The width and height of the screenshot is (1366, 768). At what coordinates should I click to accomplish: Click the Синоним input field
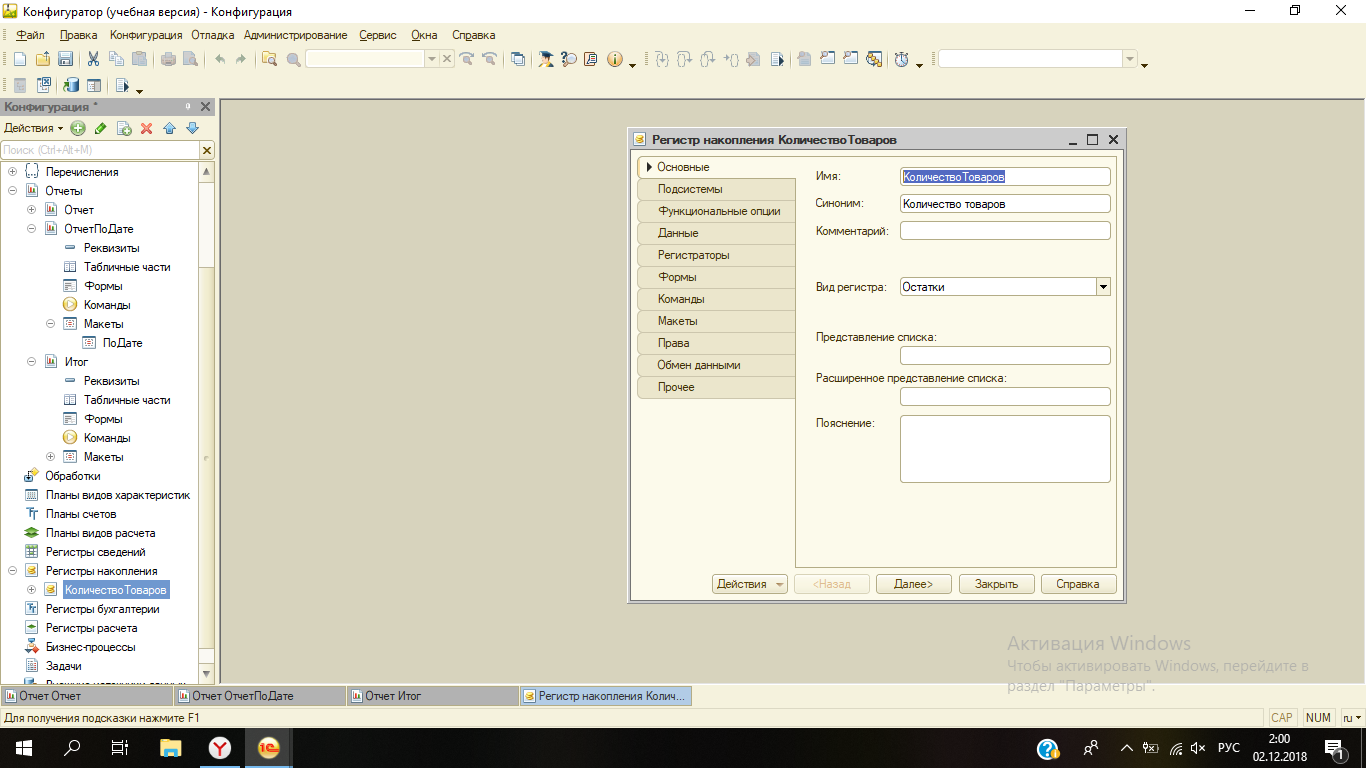[1005, 204]
